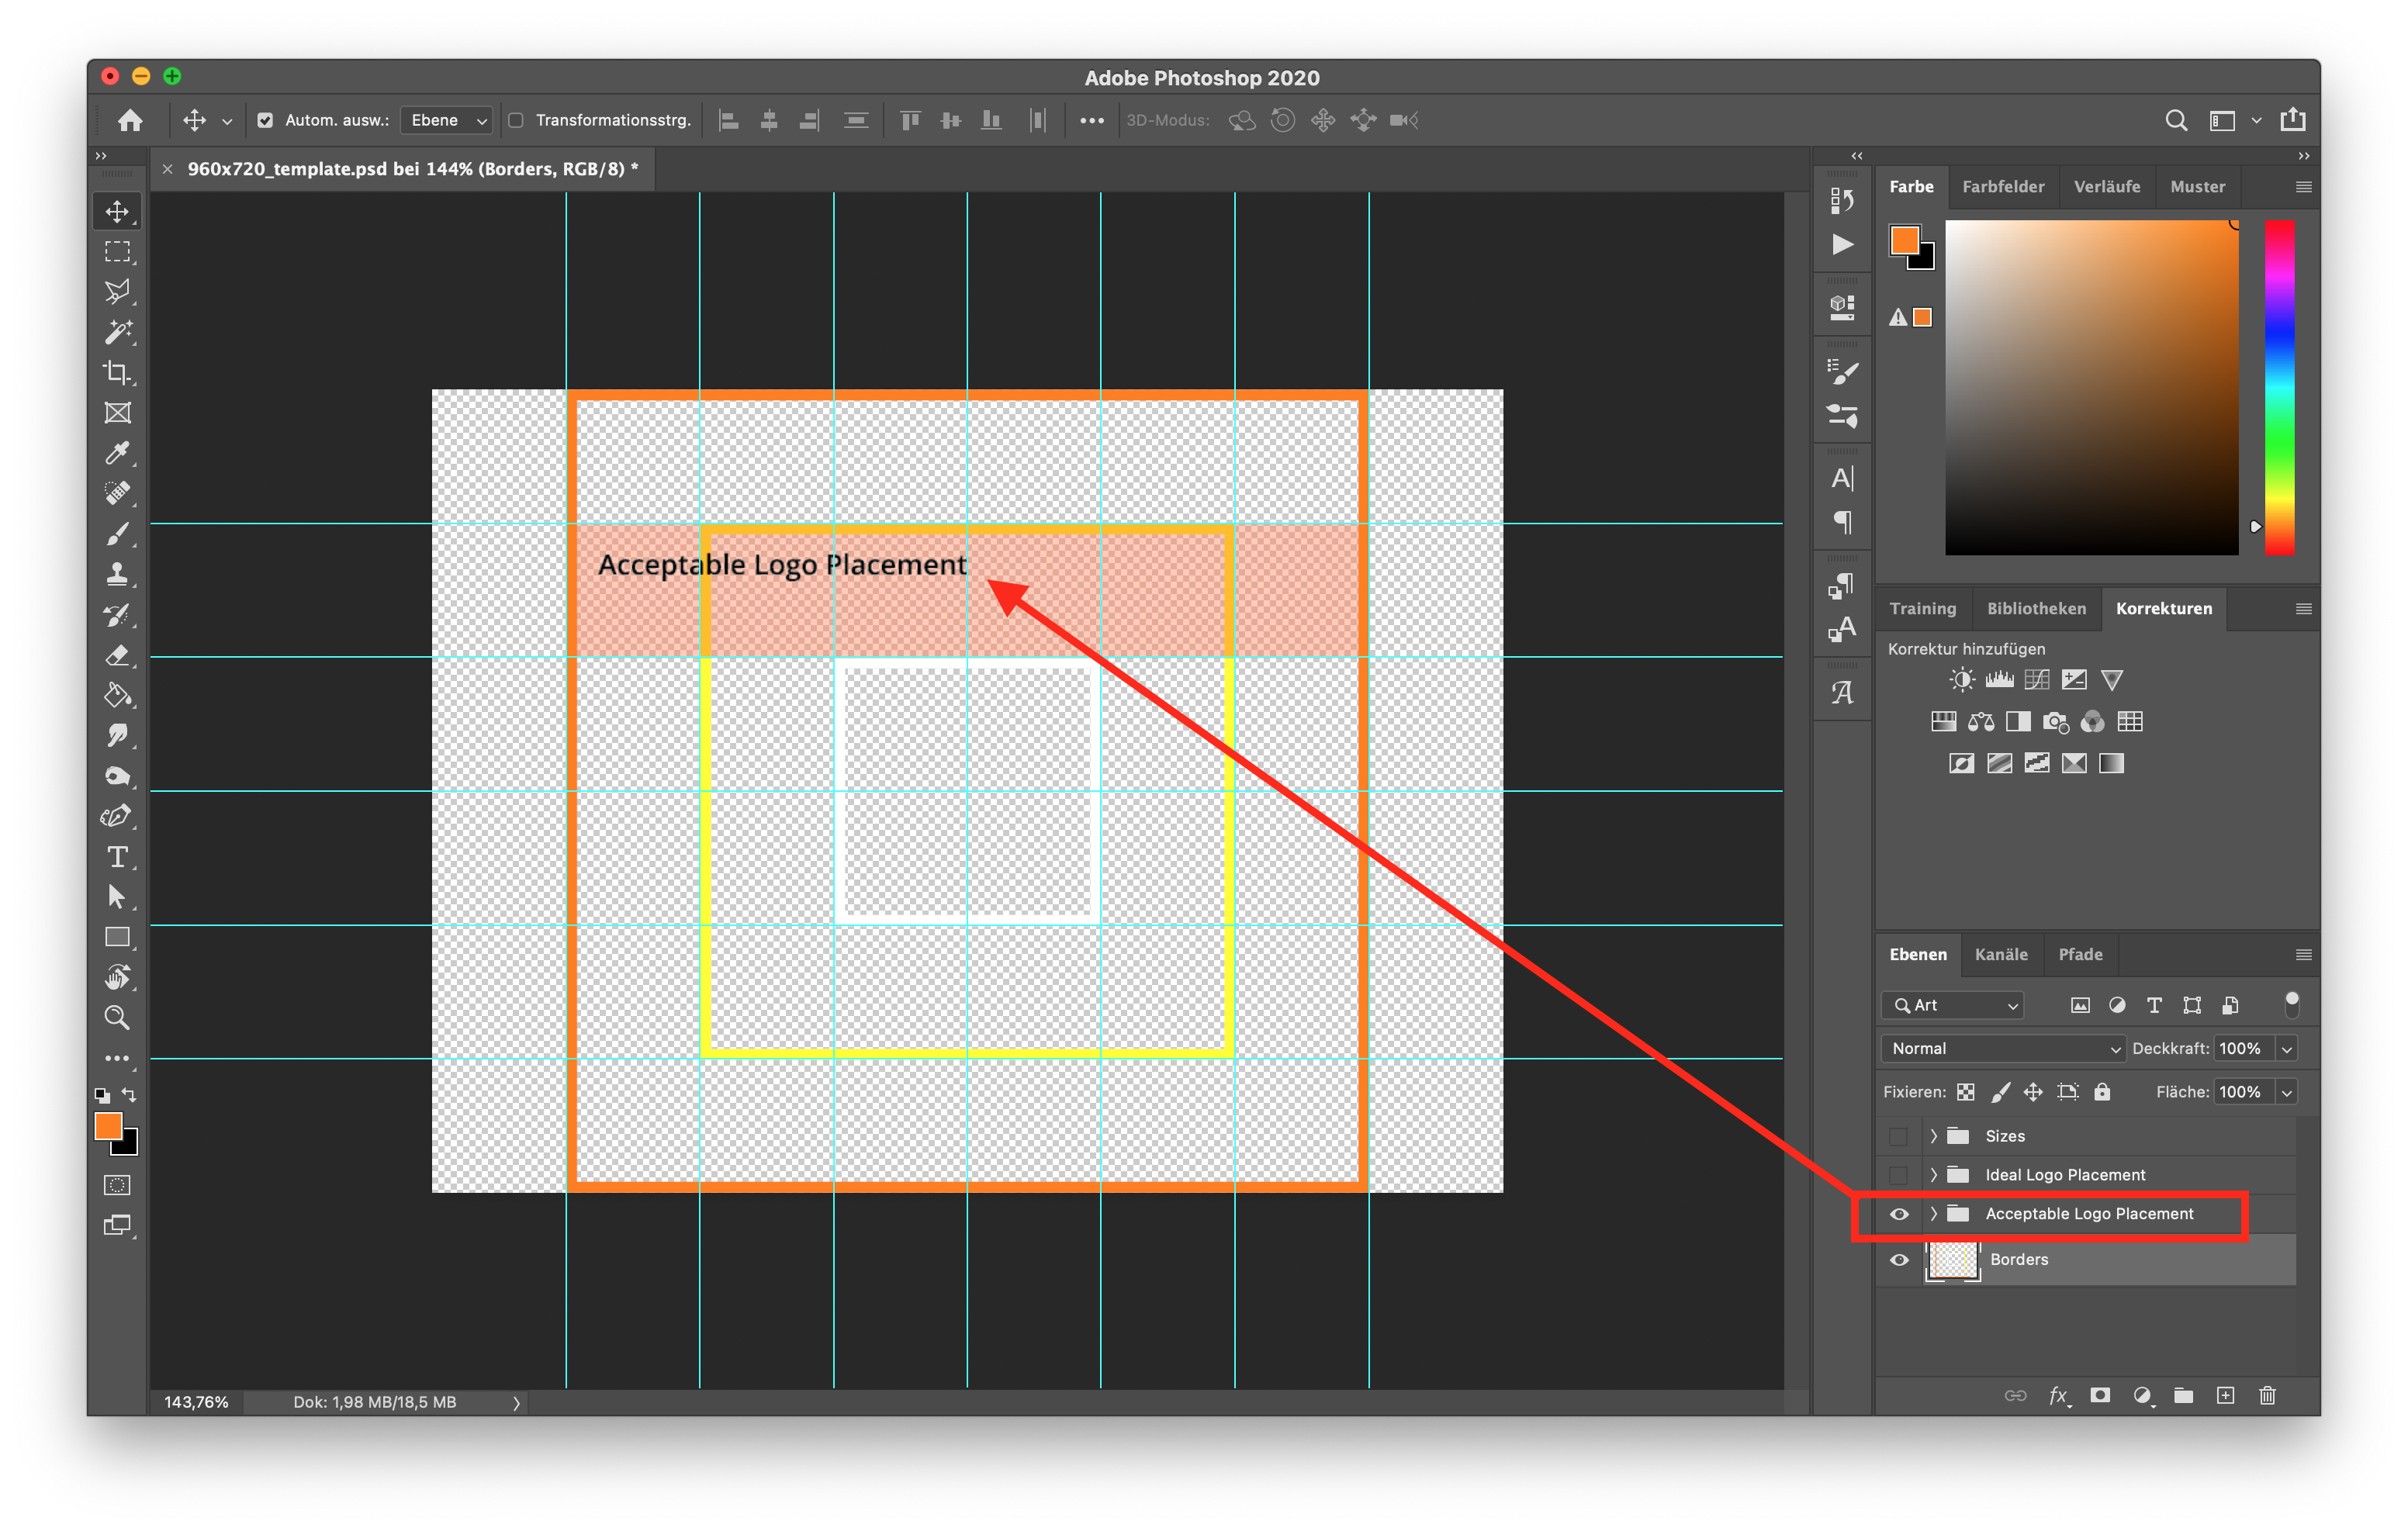
Task: Toggle lock transparent pixels
Action: 1966,1092
